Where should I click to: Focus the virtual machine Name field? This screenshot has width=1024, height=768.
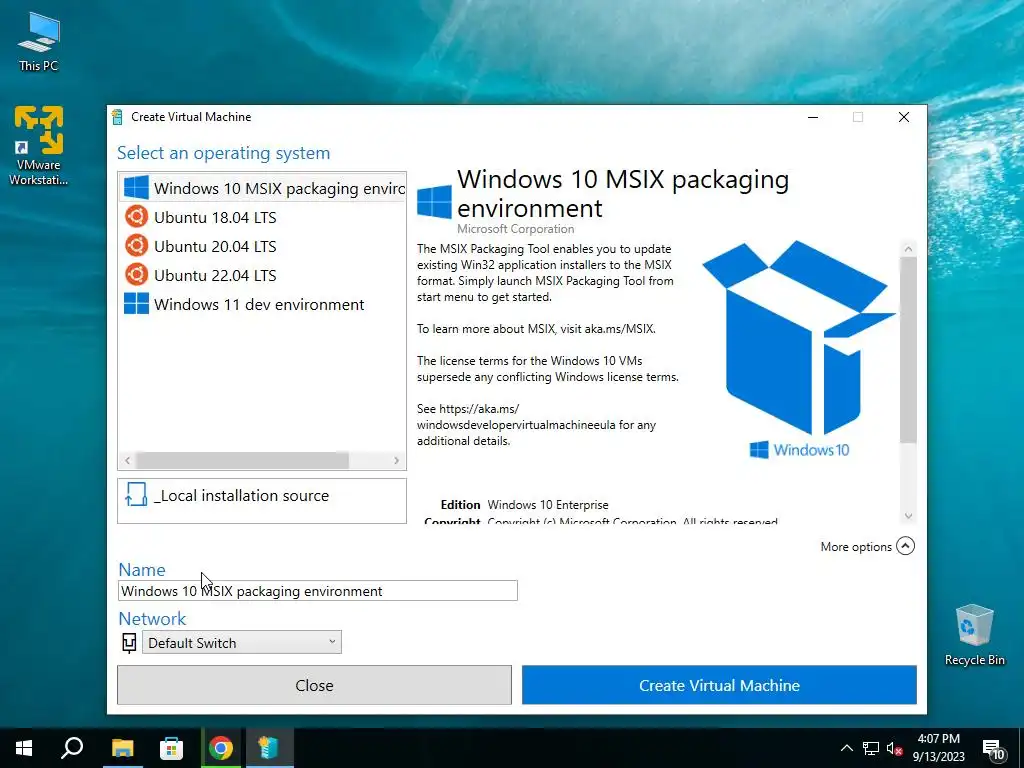point(318,590)
